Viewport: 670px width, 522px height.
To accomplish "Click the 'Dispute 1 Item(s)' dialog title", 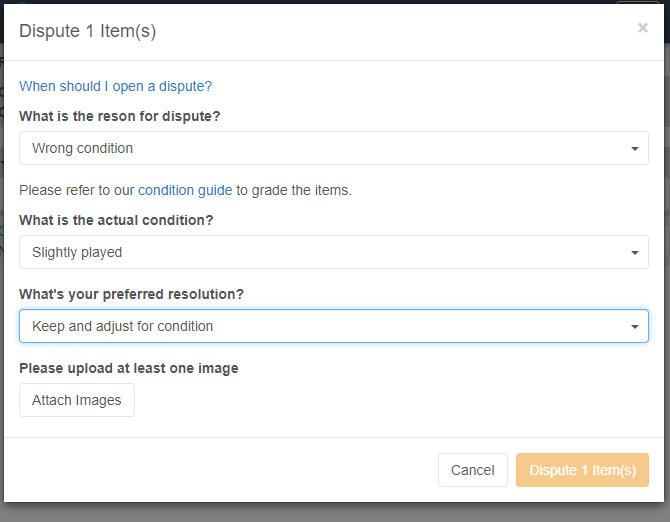I will (x=88, y=31).
